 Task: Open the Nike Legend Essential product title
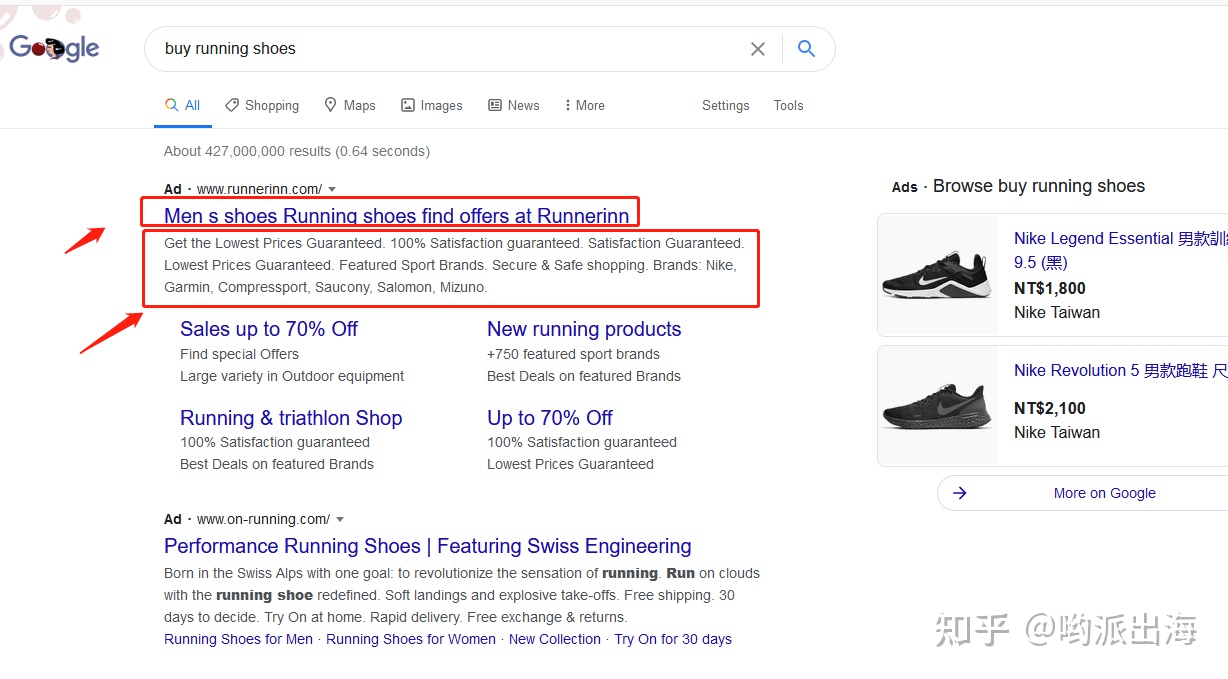tap(1120, 250)
